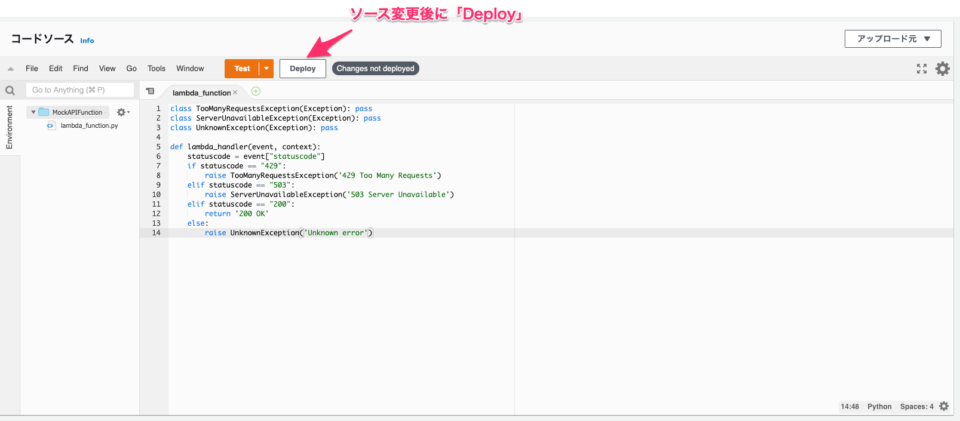Select lambda_function.py file icon in tree
Image resolution: width=960 pixels, height=421 pixels.
tap(51, 125)
